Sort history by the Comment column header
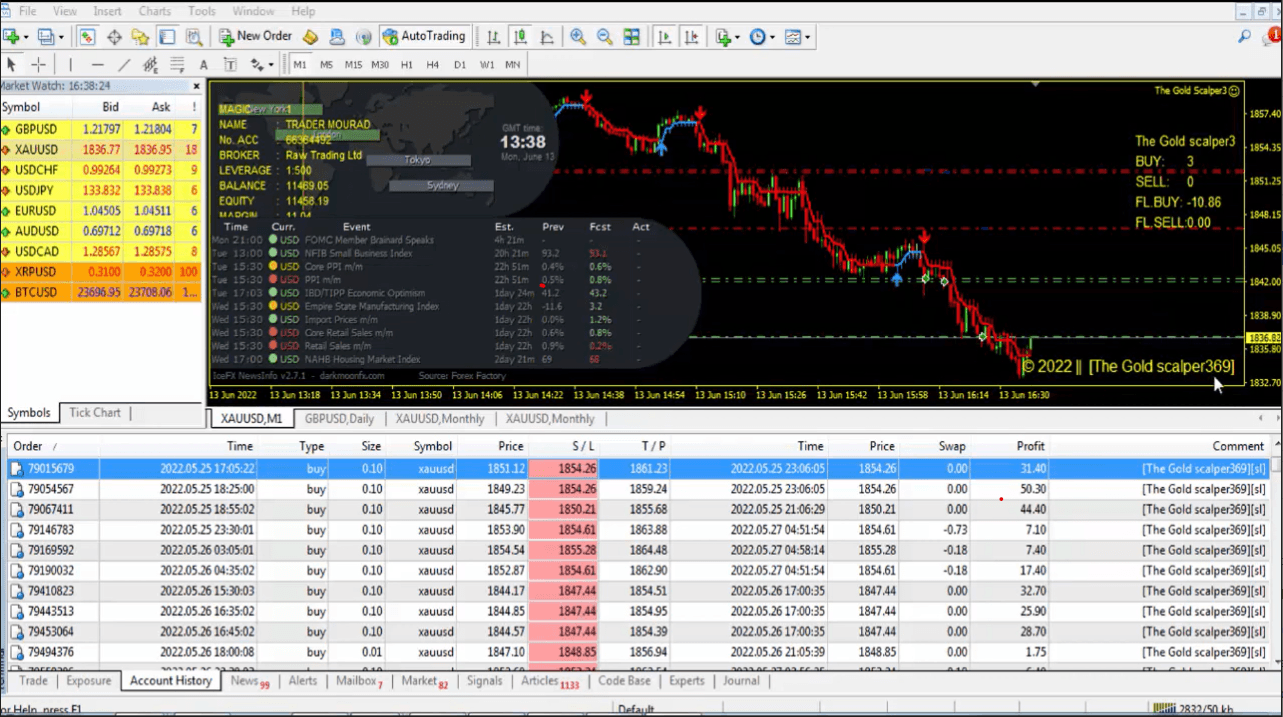Viewport: 1283px width, 717px height. (1158, 446)
